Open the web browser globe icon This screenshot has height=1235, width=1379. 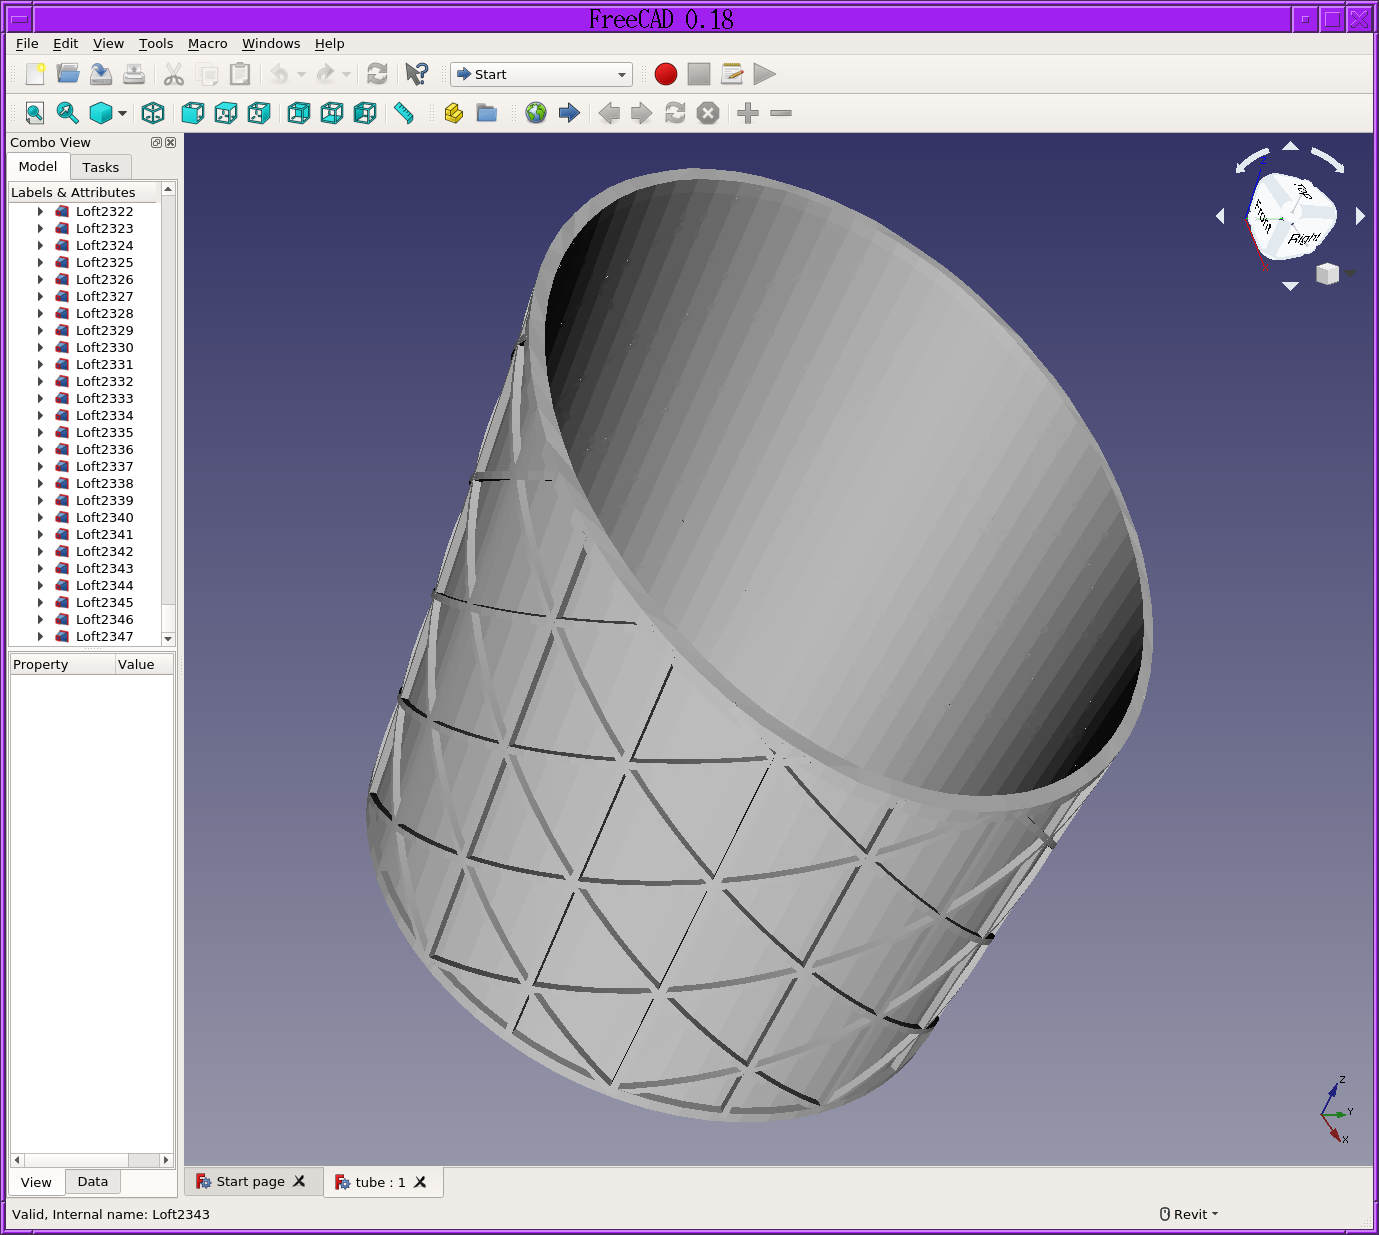click(x=536, y=114)
